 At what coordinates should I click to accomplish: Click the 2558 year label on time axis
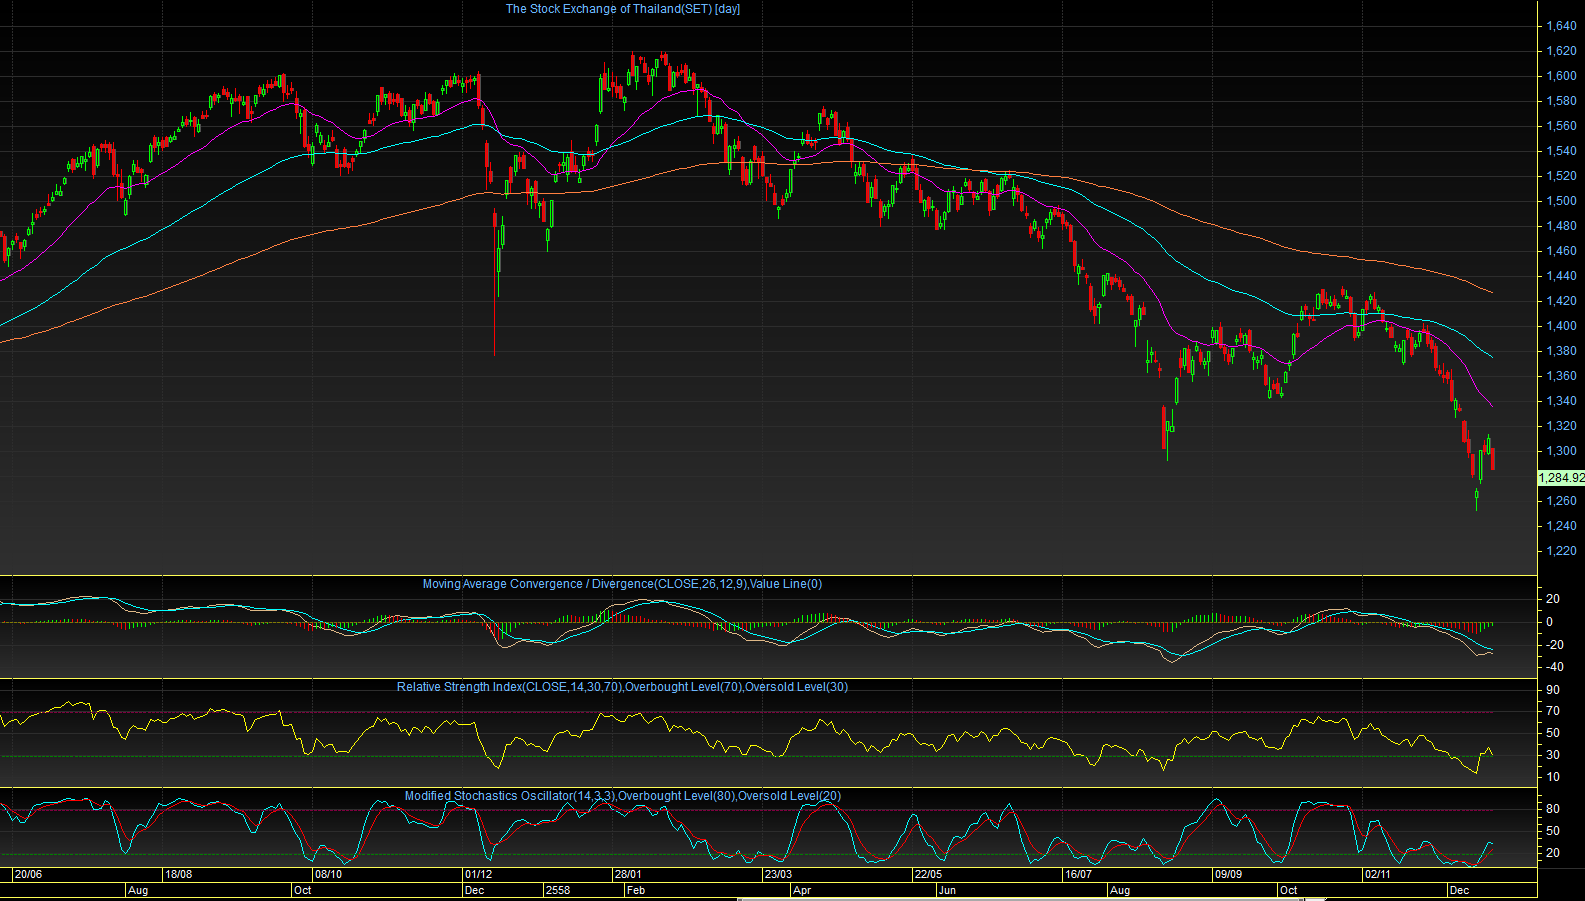click(558, 890)
